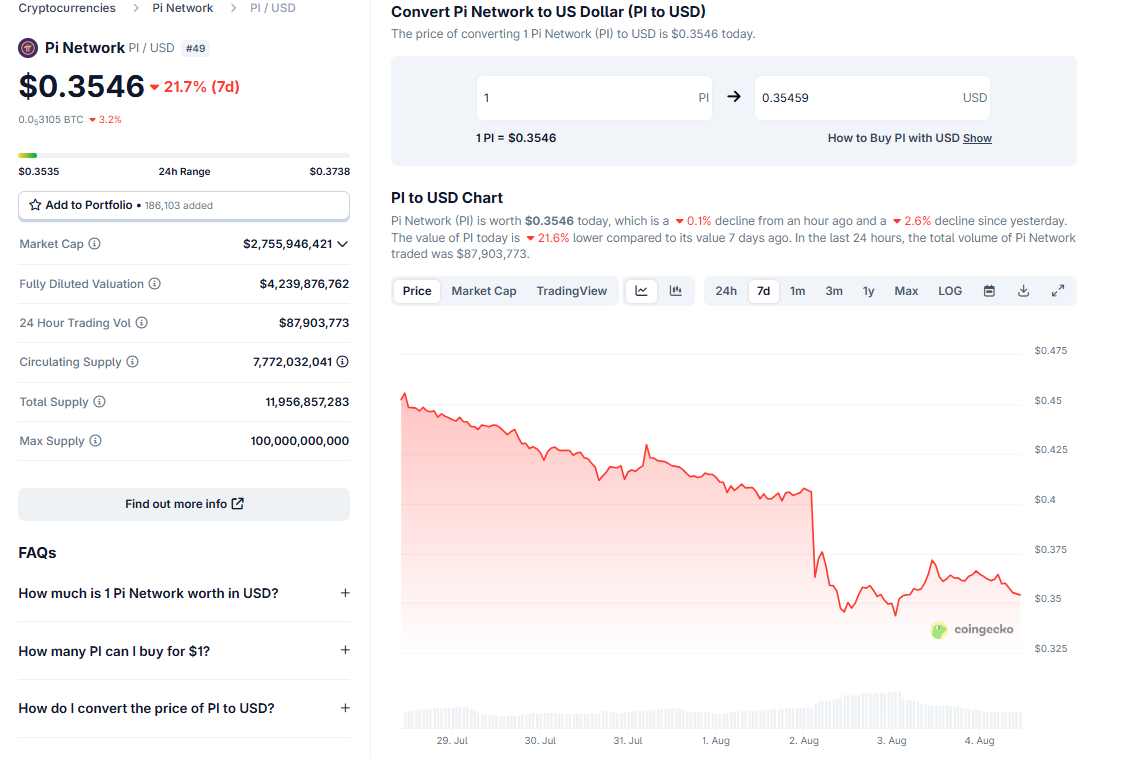Screen dimensions: 1129x757
Task: Click the PI amount input field
Action: [594, 97]
